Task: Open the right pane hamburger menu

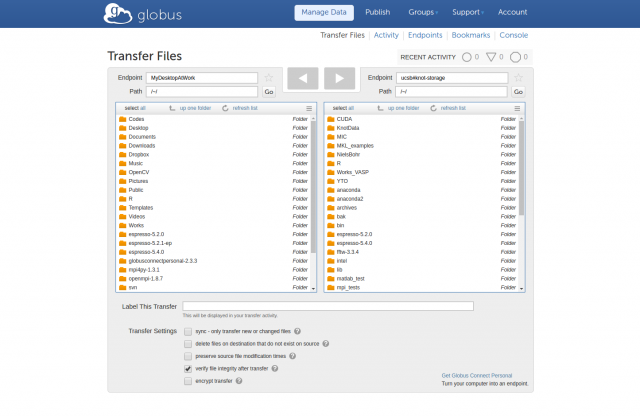Action: tap(517, 108)
